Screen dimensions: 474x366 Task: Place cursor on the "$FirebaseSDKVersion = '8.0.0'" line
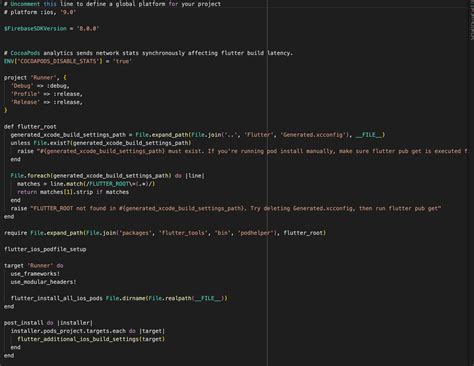click(x=51, y=29)
